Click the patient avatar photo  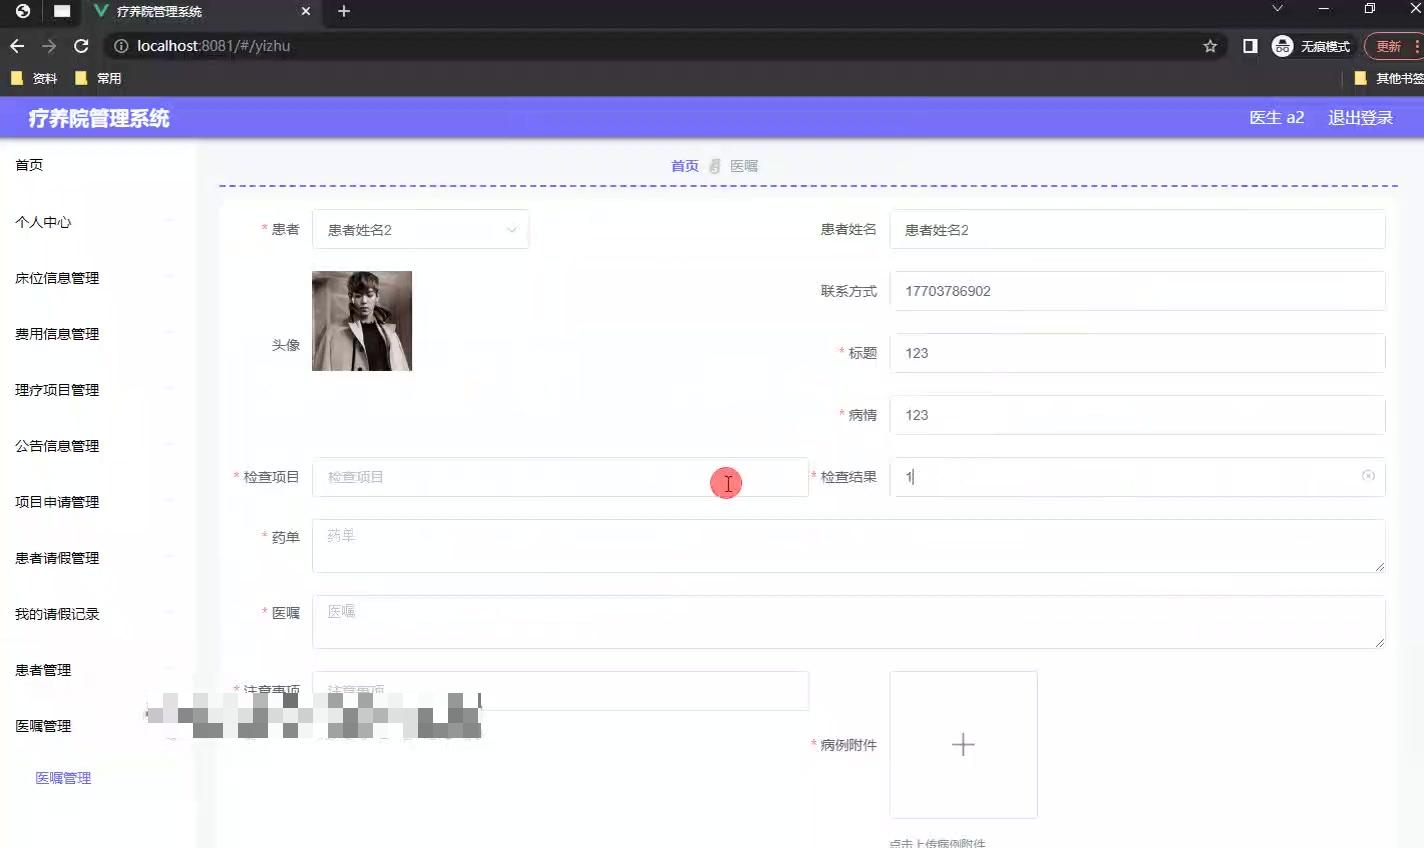pyautogui.click(x=361, y=320)
